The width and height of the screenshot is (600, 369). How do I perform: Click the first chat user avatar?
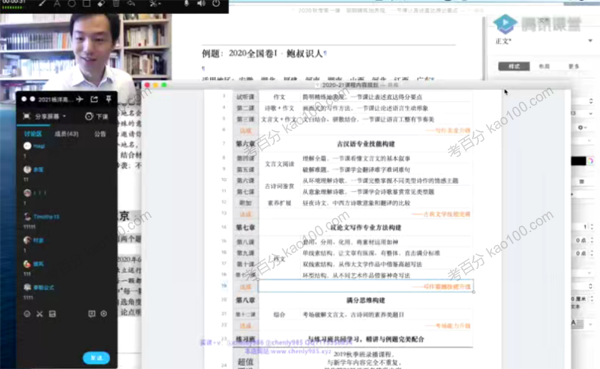tap(27, 146)
